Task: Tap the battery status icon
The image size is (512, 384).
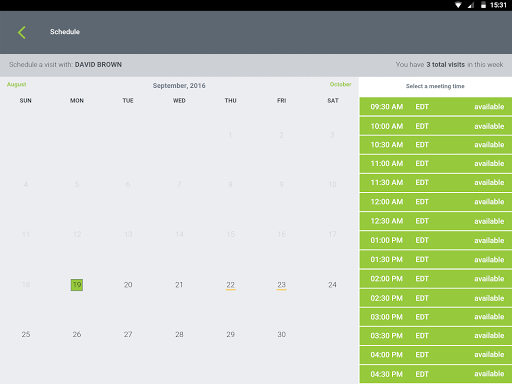Action: (483, 5)
